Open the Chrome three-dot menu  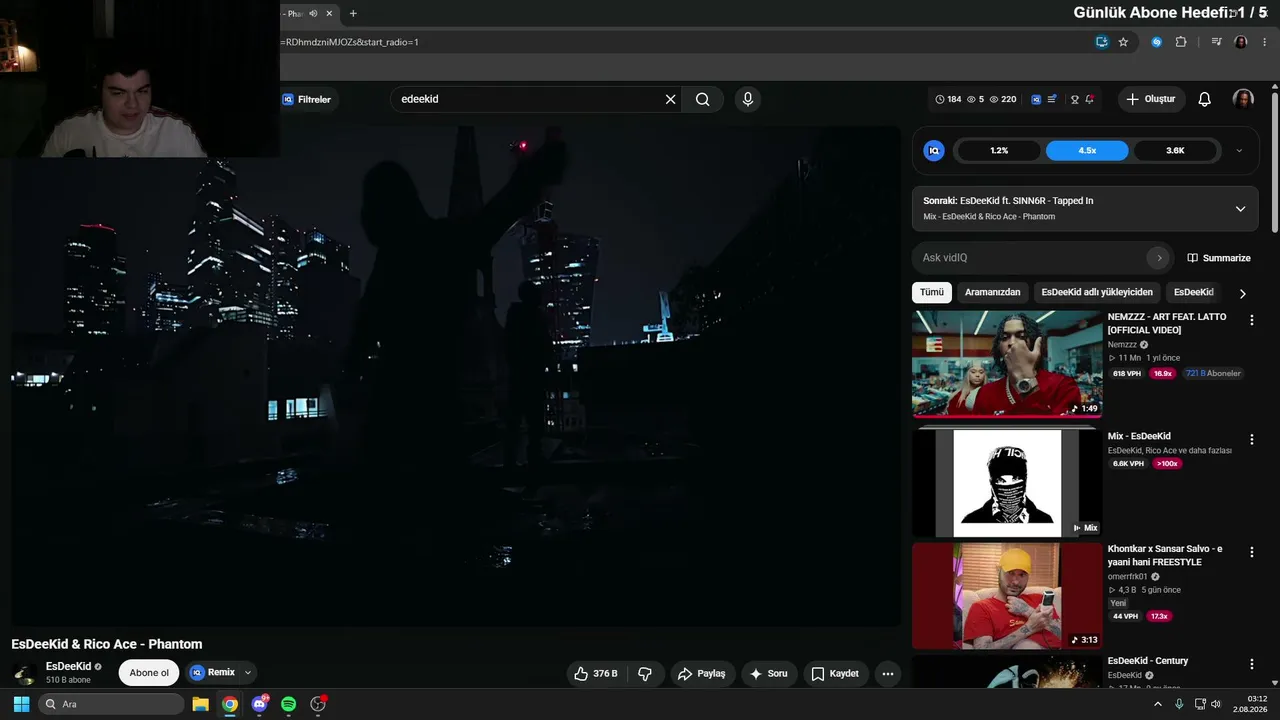pyautogui.click(x=1265, y=42)
